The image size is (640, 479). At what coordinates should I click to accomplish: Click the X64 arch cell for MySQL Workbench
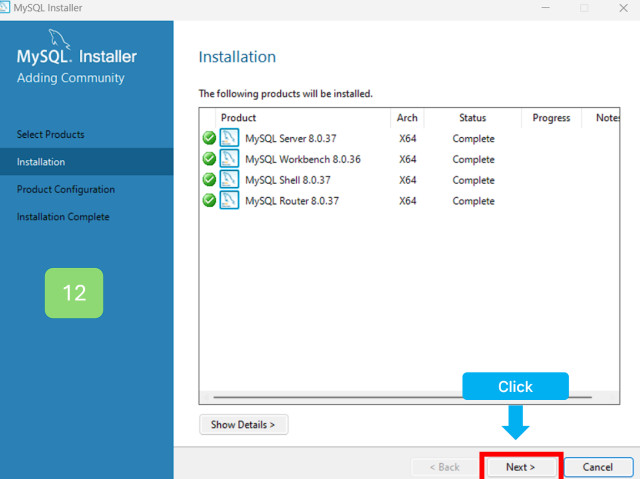[x=407, y=159]
